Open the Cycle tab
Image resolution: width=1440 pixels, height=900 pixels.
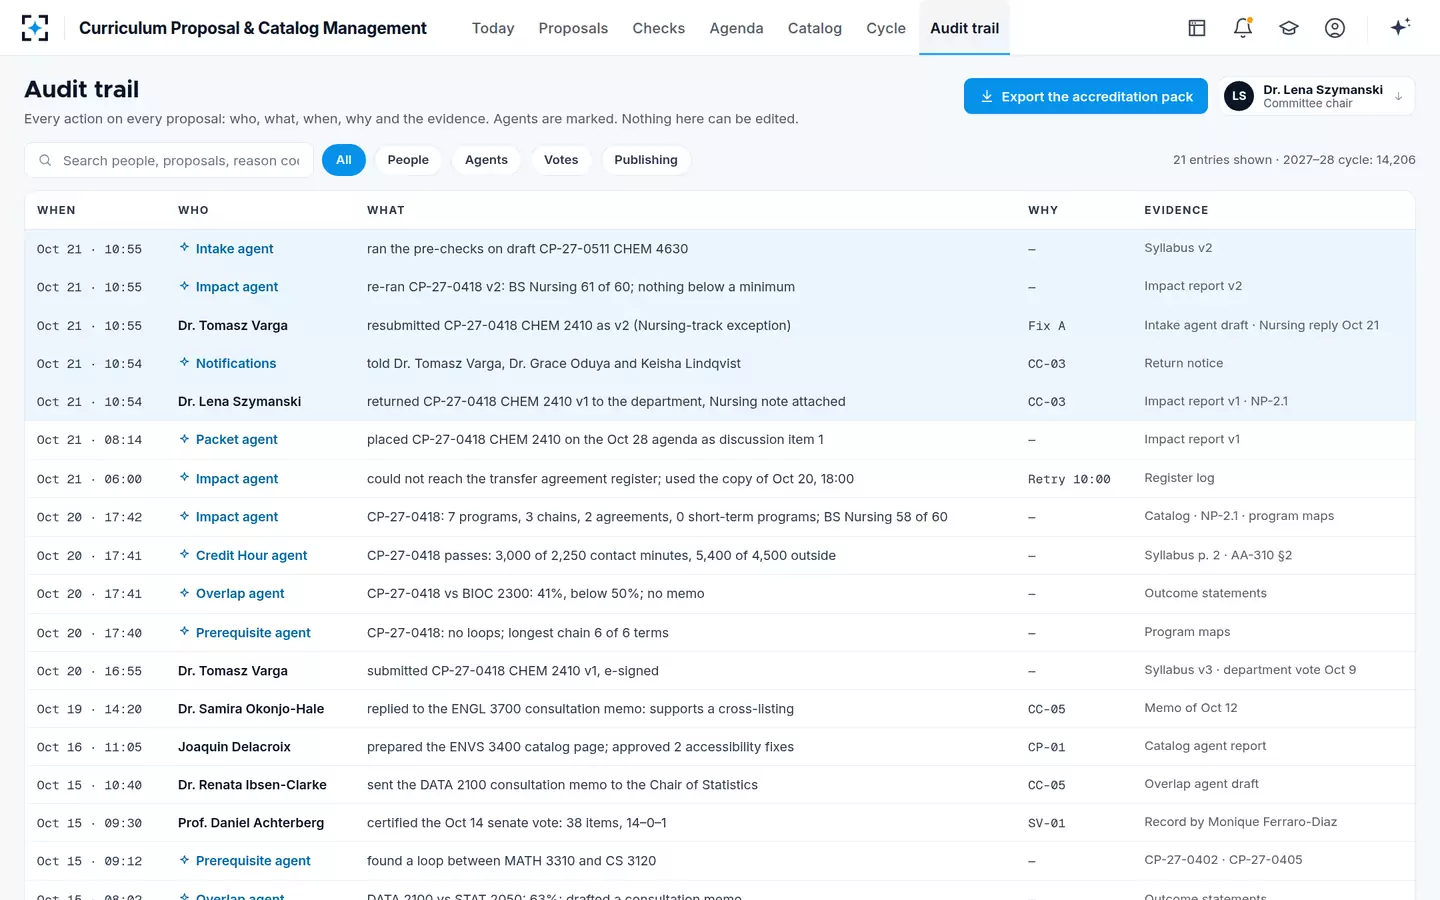pyautogui.click(x=886, y=28)
